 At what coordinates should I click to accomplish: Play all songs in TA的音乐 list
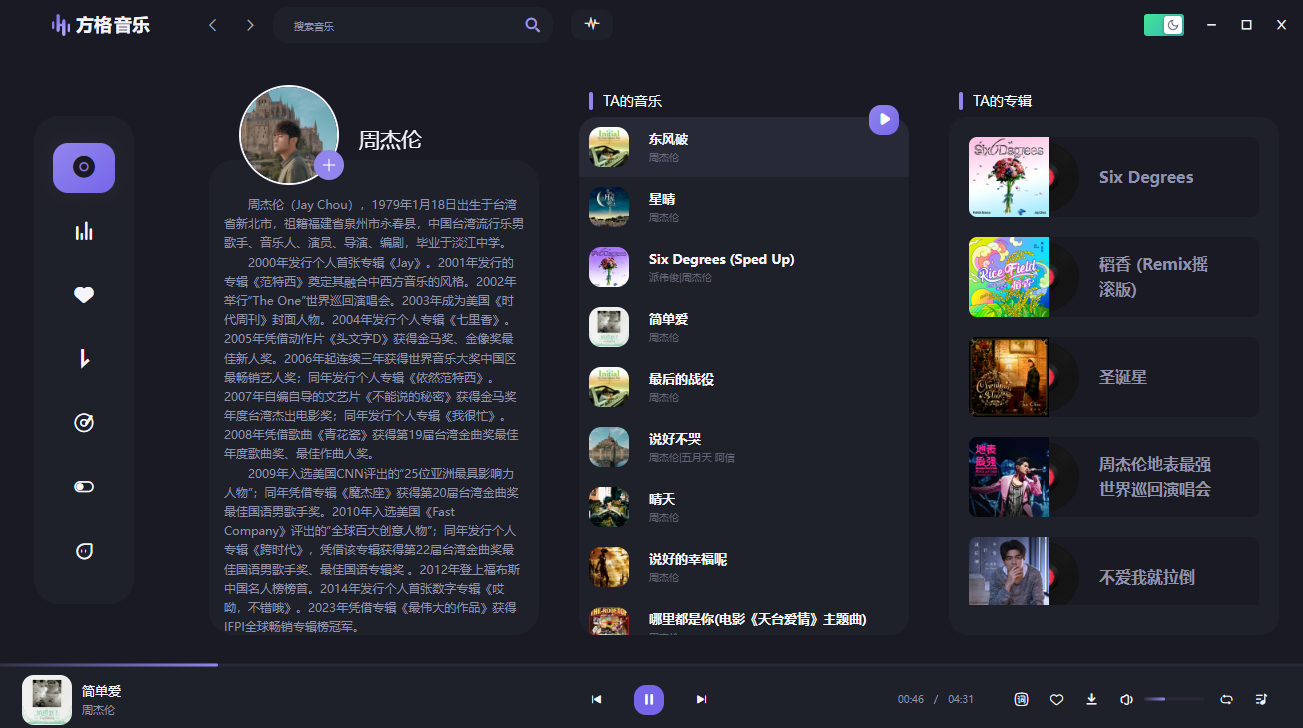pyautogui.click(x=883, y=119)
